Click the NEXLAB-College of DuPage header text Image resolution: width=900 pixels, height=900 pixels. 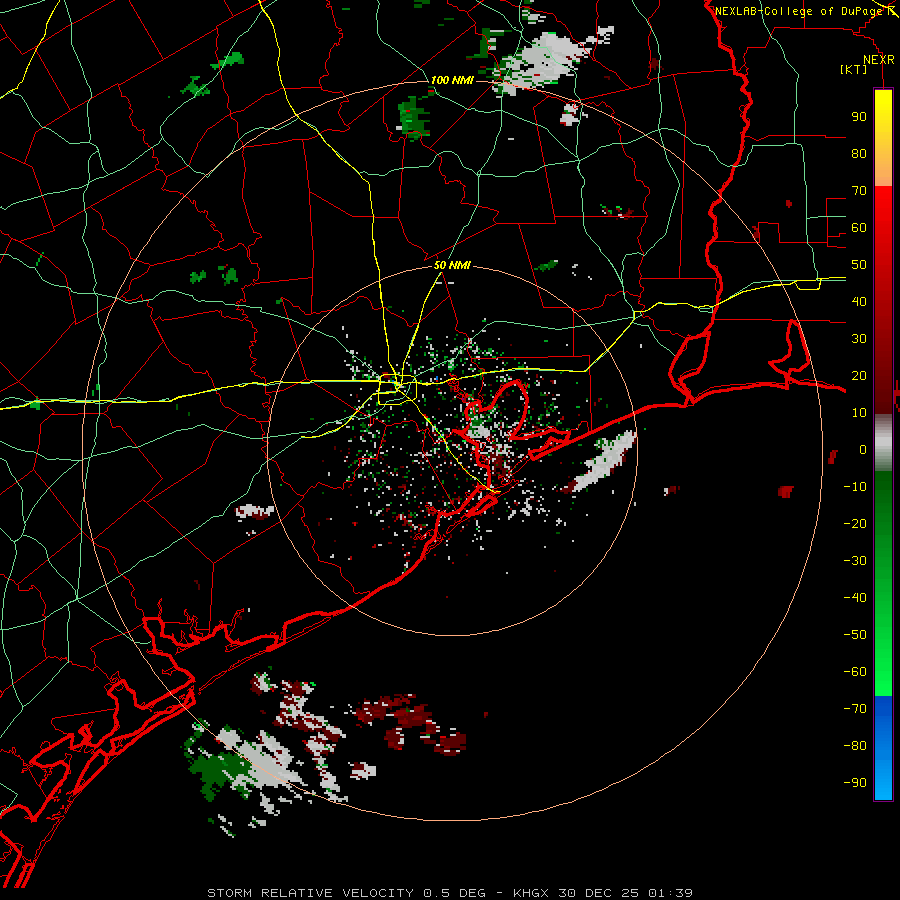tap(801, 11)
